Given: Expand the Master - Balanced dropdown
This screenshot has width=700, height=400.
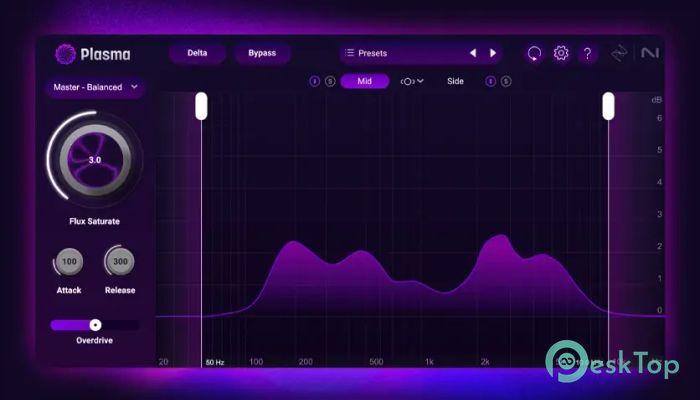Looking at the screenshot, I should tap(94, 88).
